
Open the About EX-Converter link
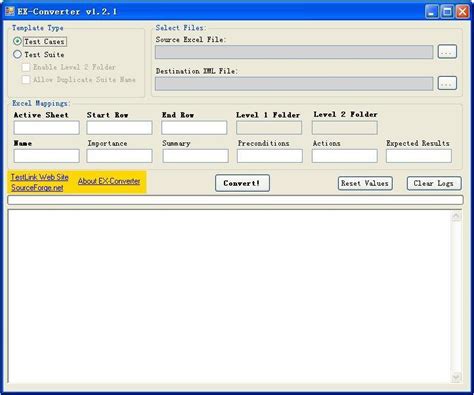109,181
